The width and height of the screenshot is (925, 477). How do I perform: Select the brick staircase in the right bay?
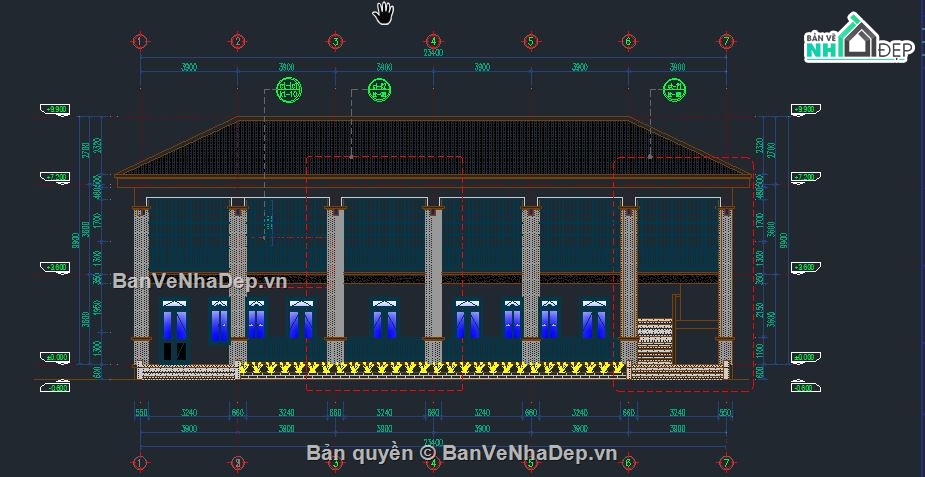655,341
